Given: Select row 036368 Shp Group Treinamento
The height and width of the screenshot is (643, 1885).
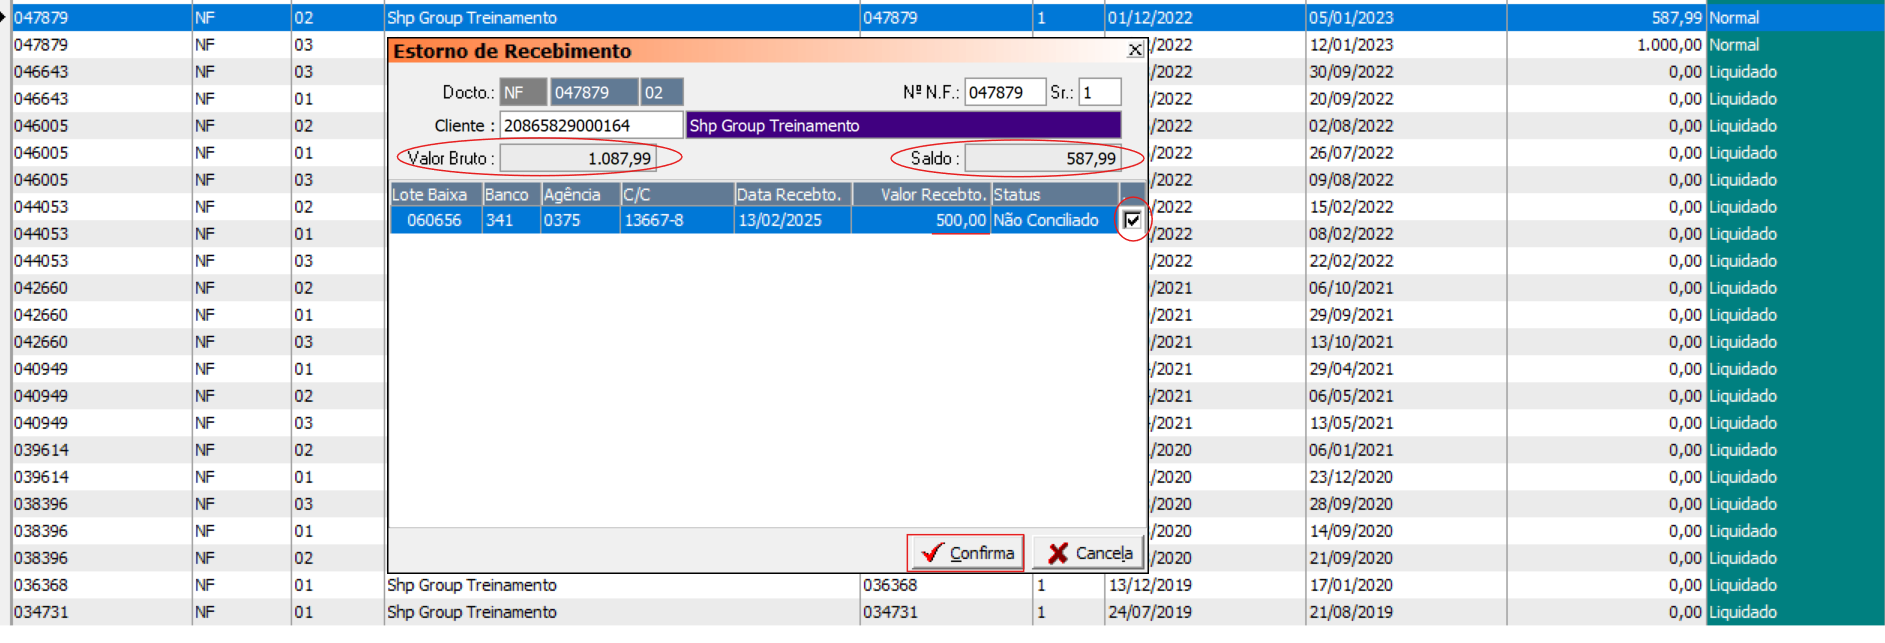Looking at the screenshot, I should point(472,585).
